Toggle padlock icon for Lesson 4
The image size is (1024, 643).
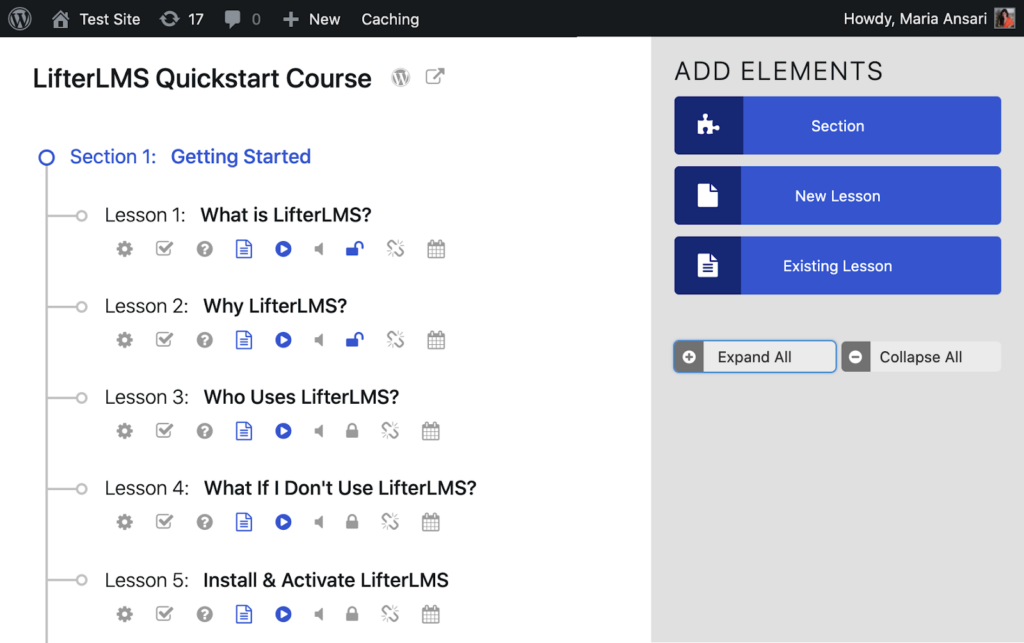coord(352,521)
